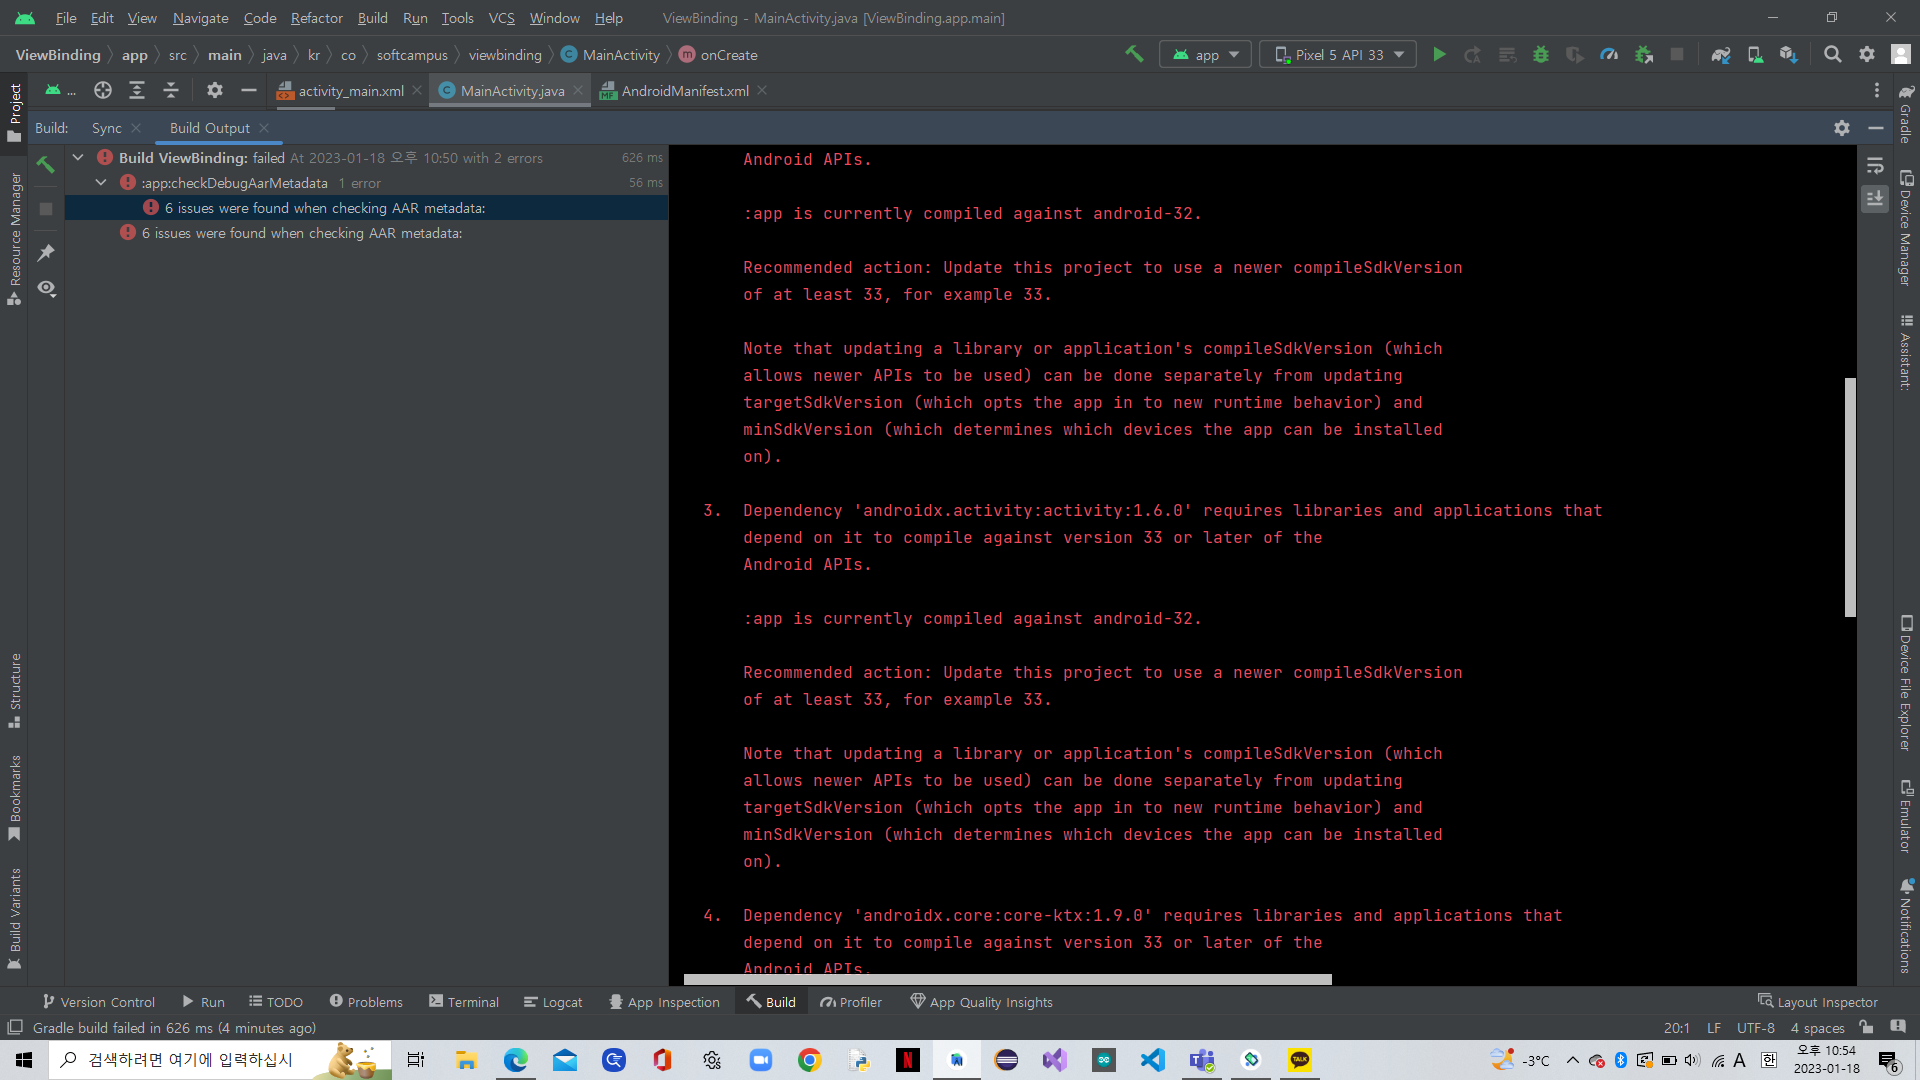Open the Tools menu
Screen dimensions: 1920x1080
click(x=457, y=18)
